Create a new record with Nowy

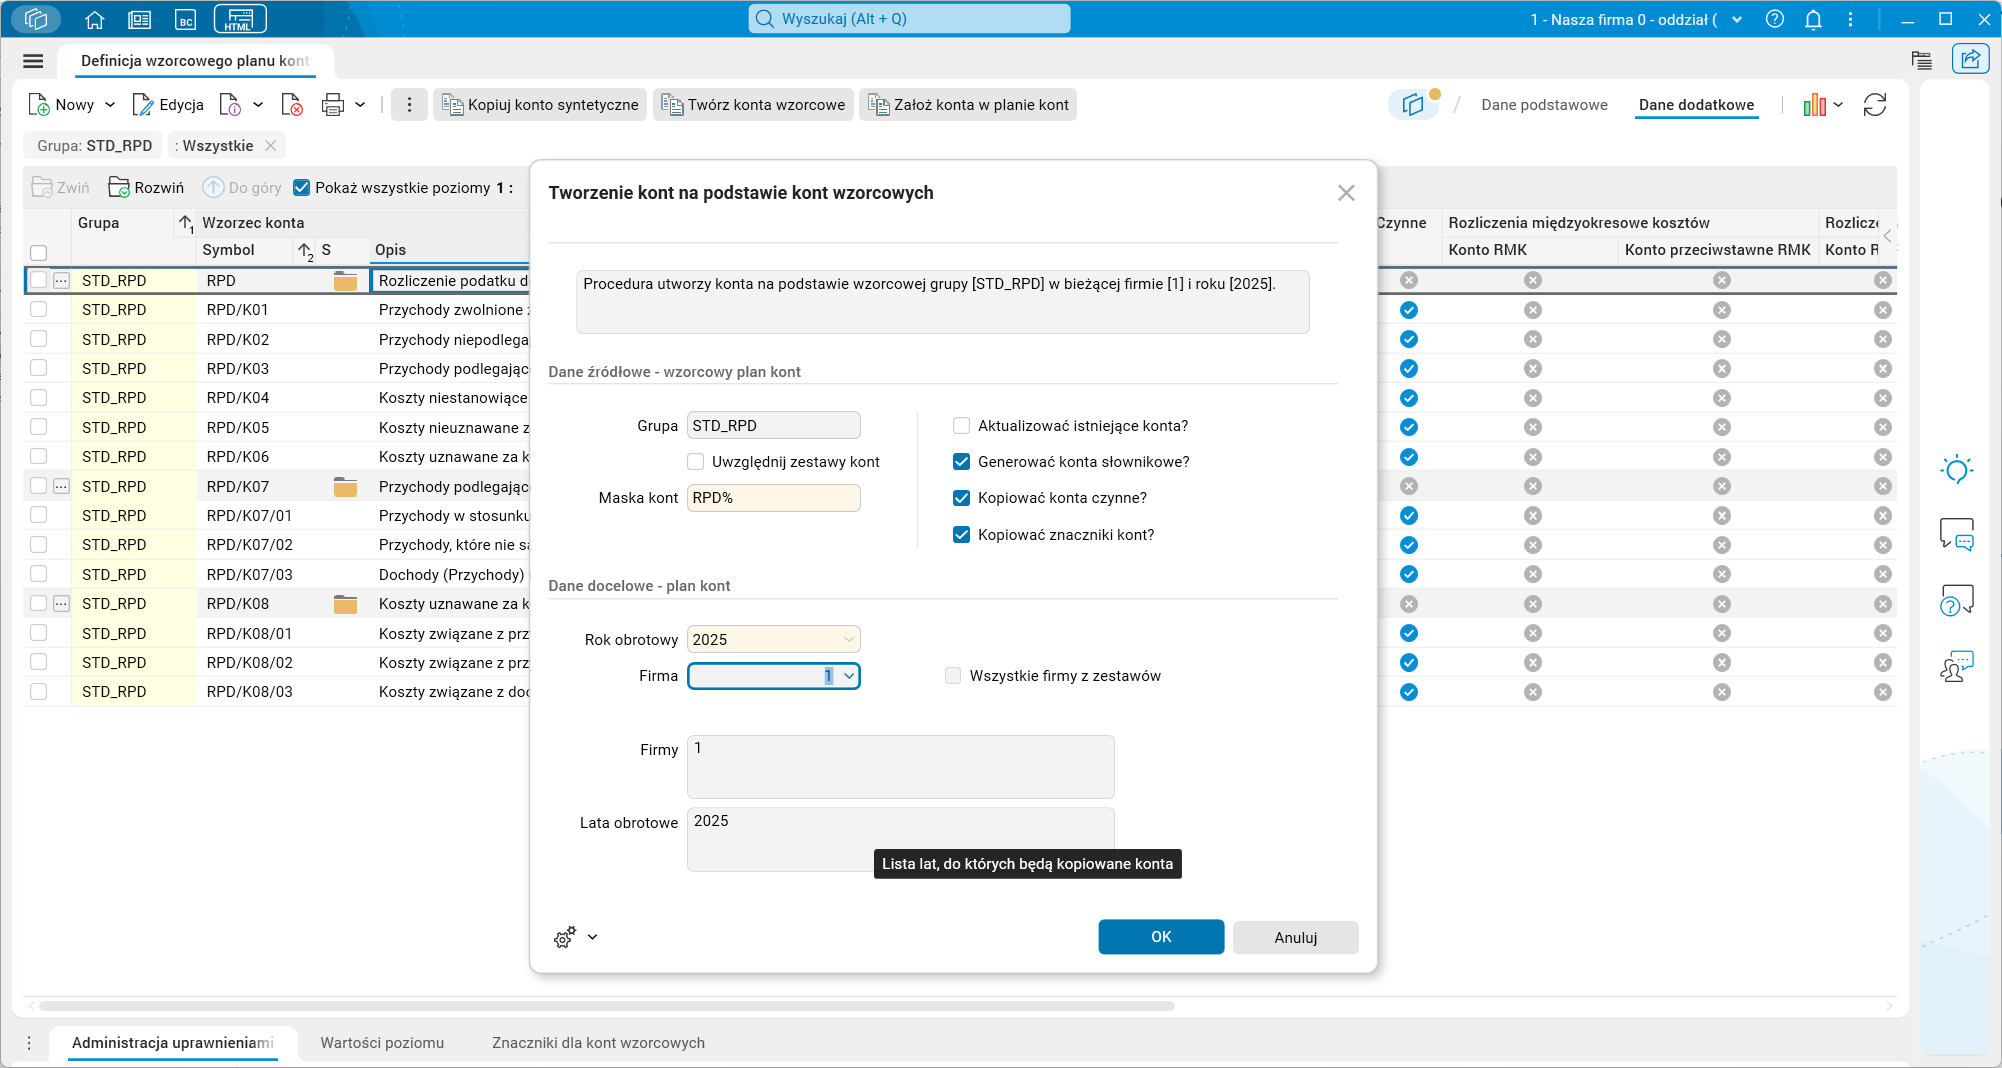(x=62, y=105)
